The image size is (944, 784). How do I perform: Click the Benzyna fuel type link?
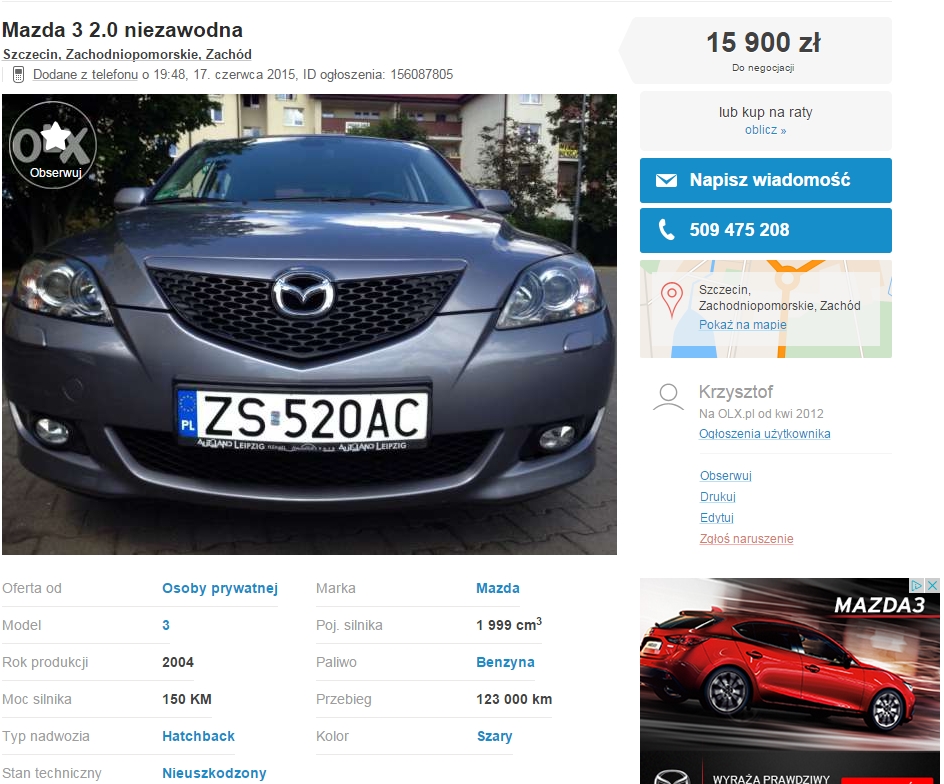(505, 662)
